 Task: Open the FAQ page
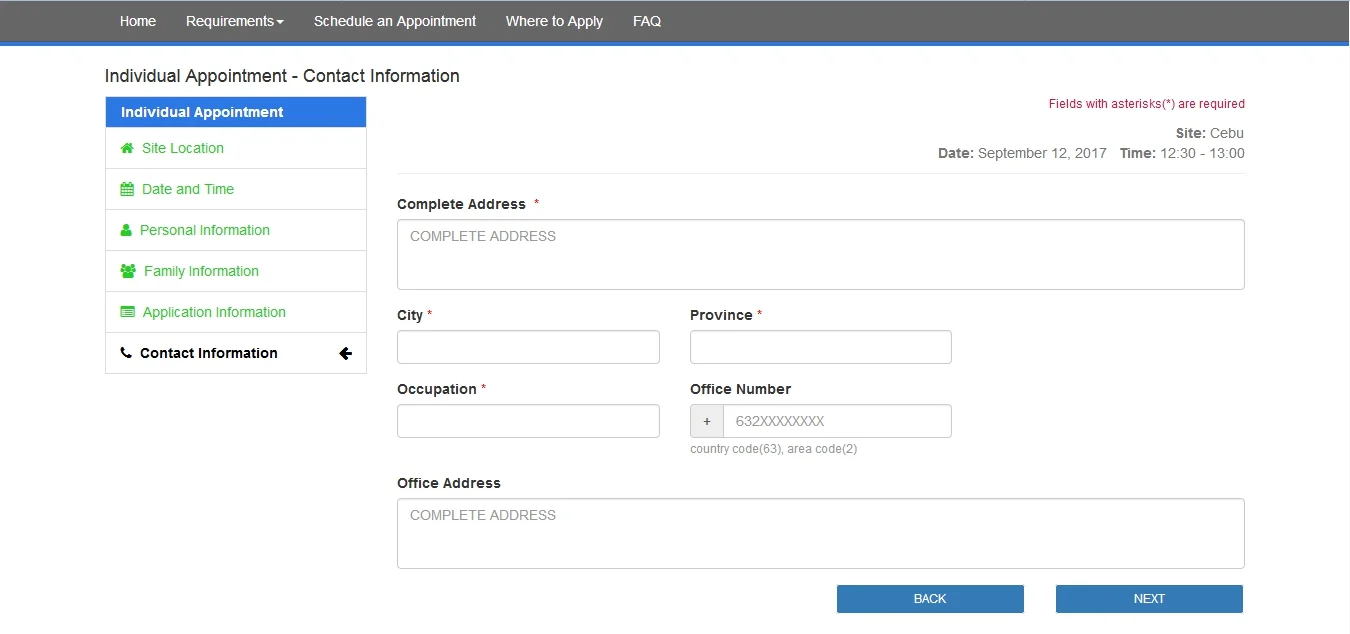[647, 21]
